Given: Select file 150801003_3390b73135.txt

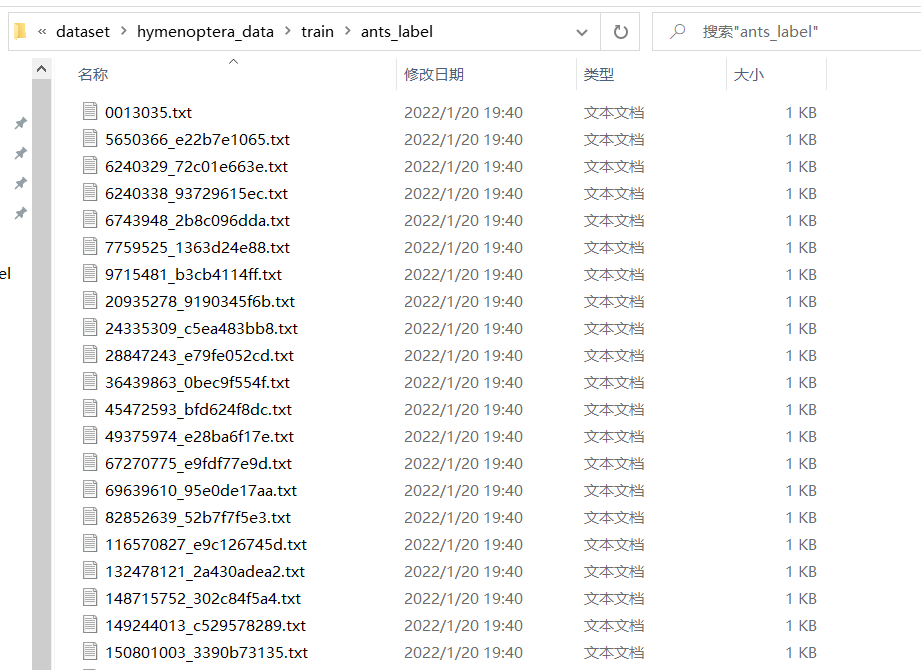Looking at the screenshot, I should click(x=206, y=653).
